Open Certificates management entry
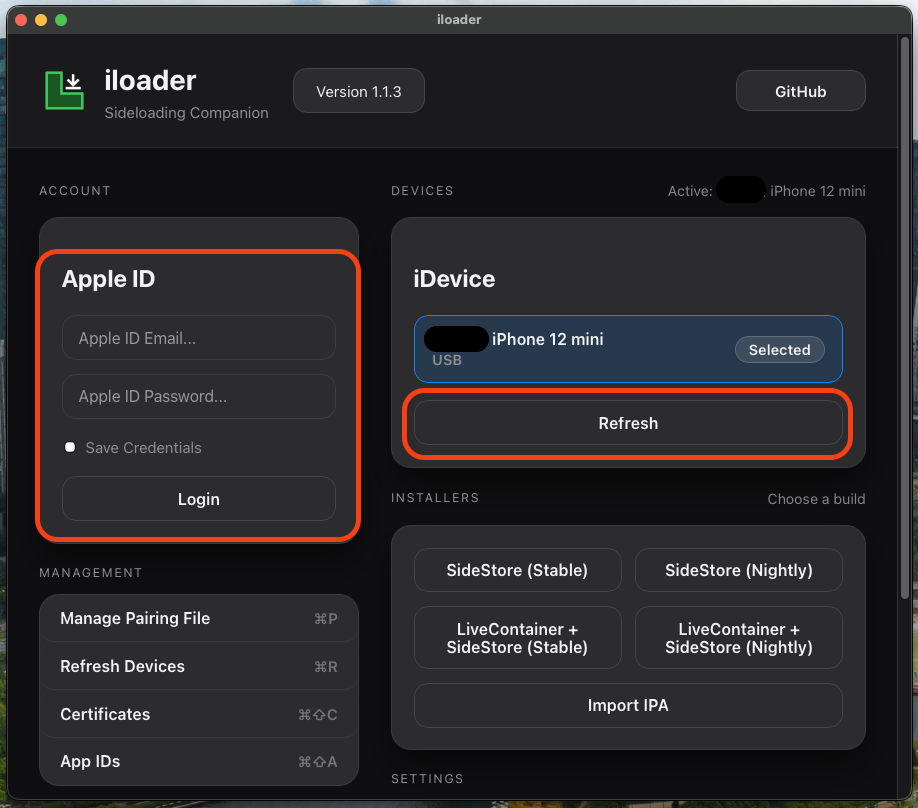The height and width of the screenshot is (808, 918). [198, 714]
